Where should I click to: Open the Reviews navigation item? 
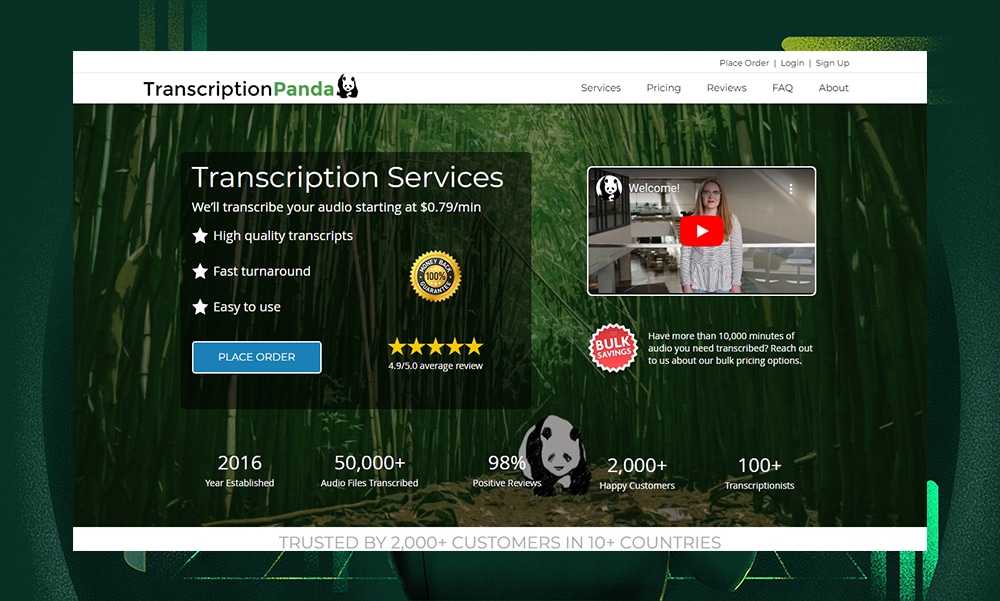726,88
